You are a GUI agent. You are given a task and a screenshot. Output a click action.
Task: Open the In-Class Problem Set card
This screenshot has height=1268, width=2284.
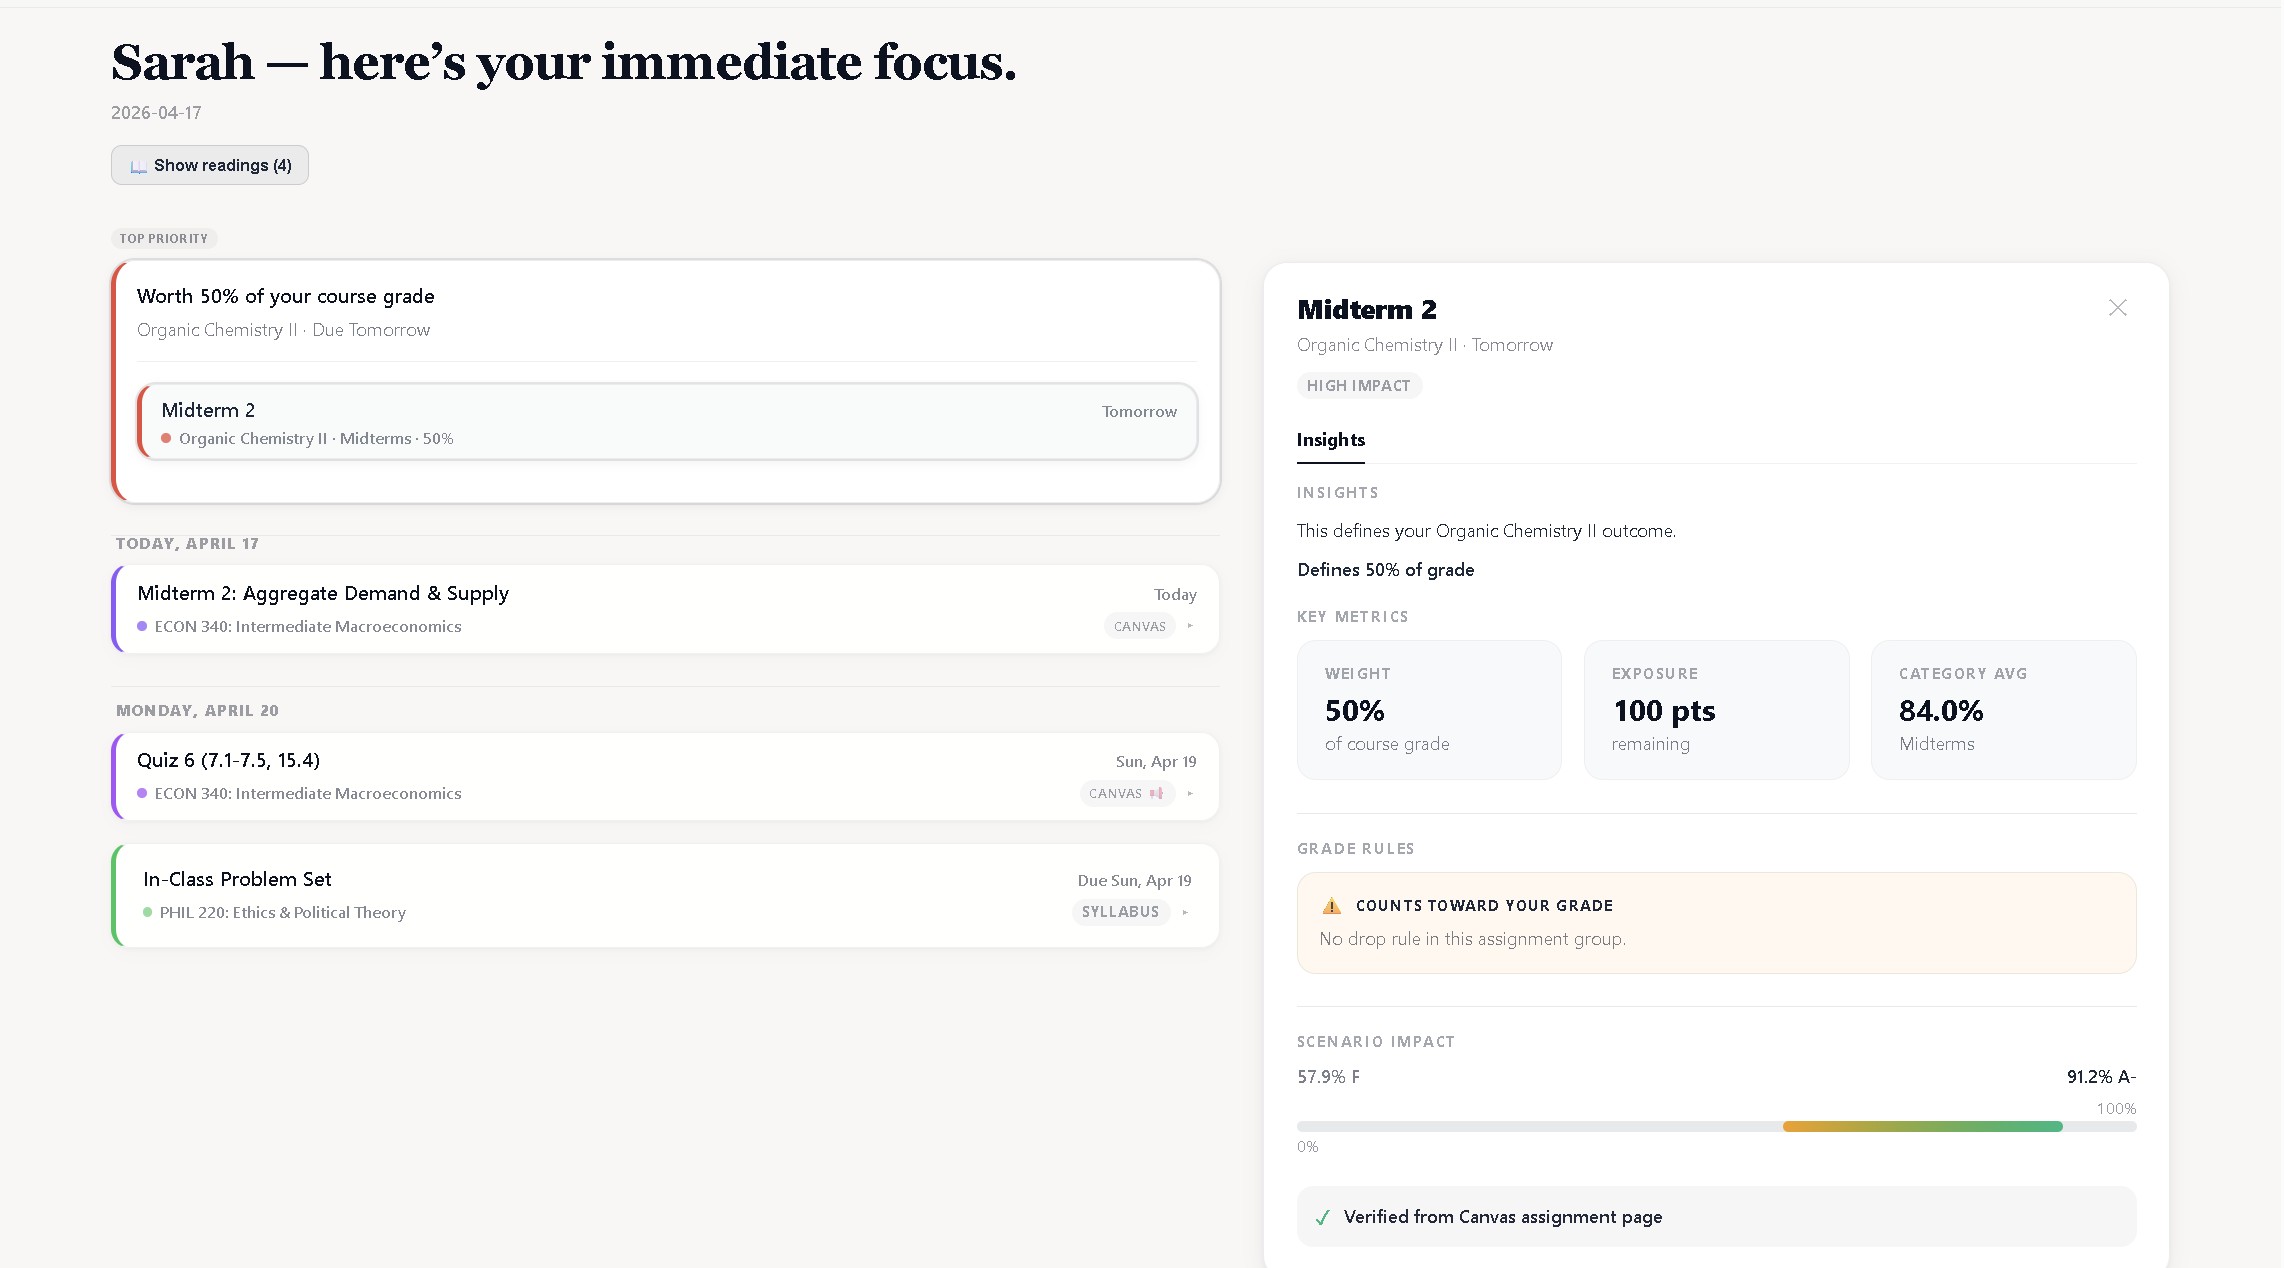click(x=666, y=895)
